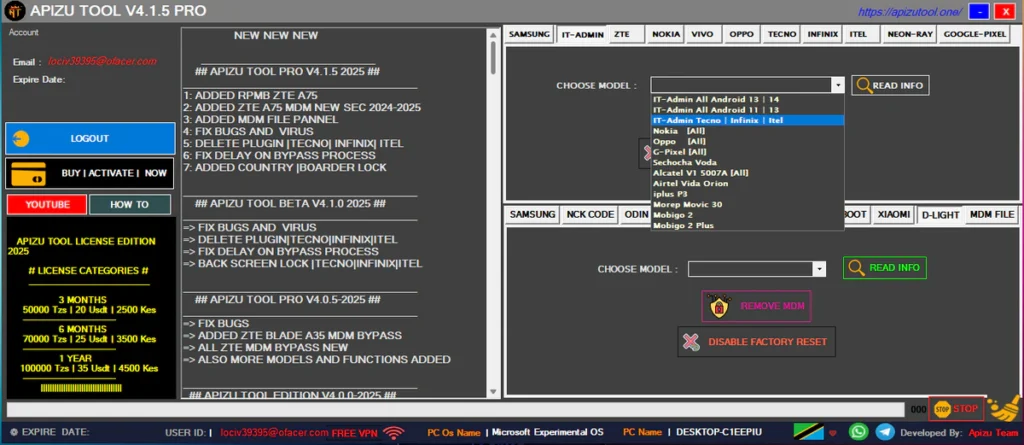Click DISABLE FACTORY RESET button text
Viewport: 1024px width, 445px height.
pyautogui.click(x=767, y=342)
